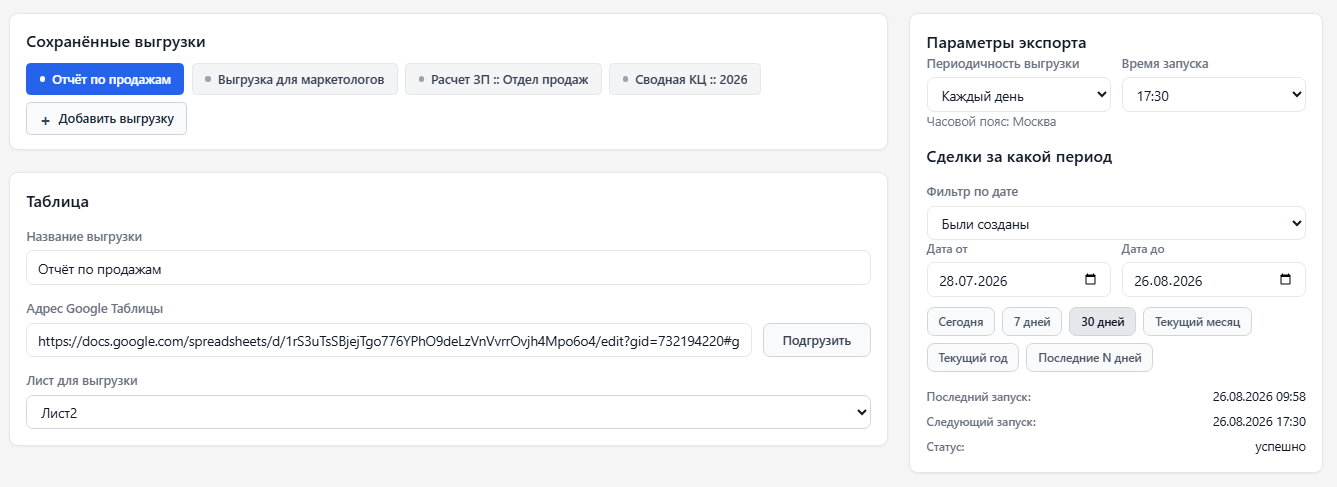Click the Параметры экспорта heading

point(1006,43)
